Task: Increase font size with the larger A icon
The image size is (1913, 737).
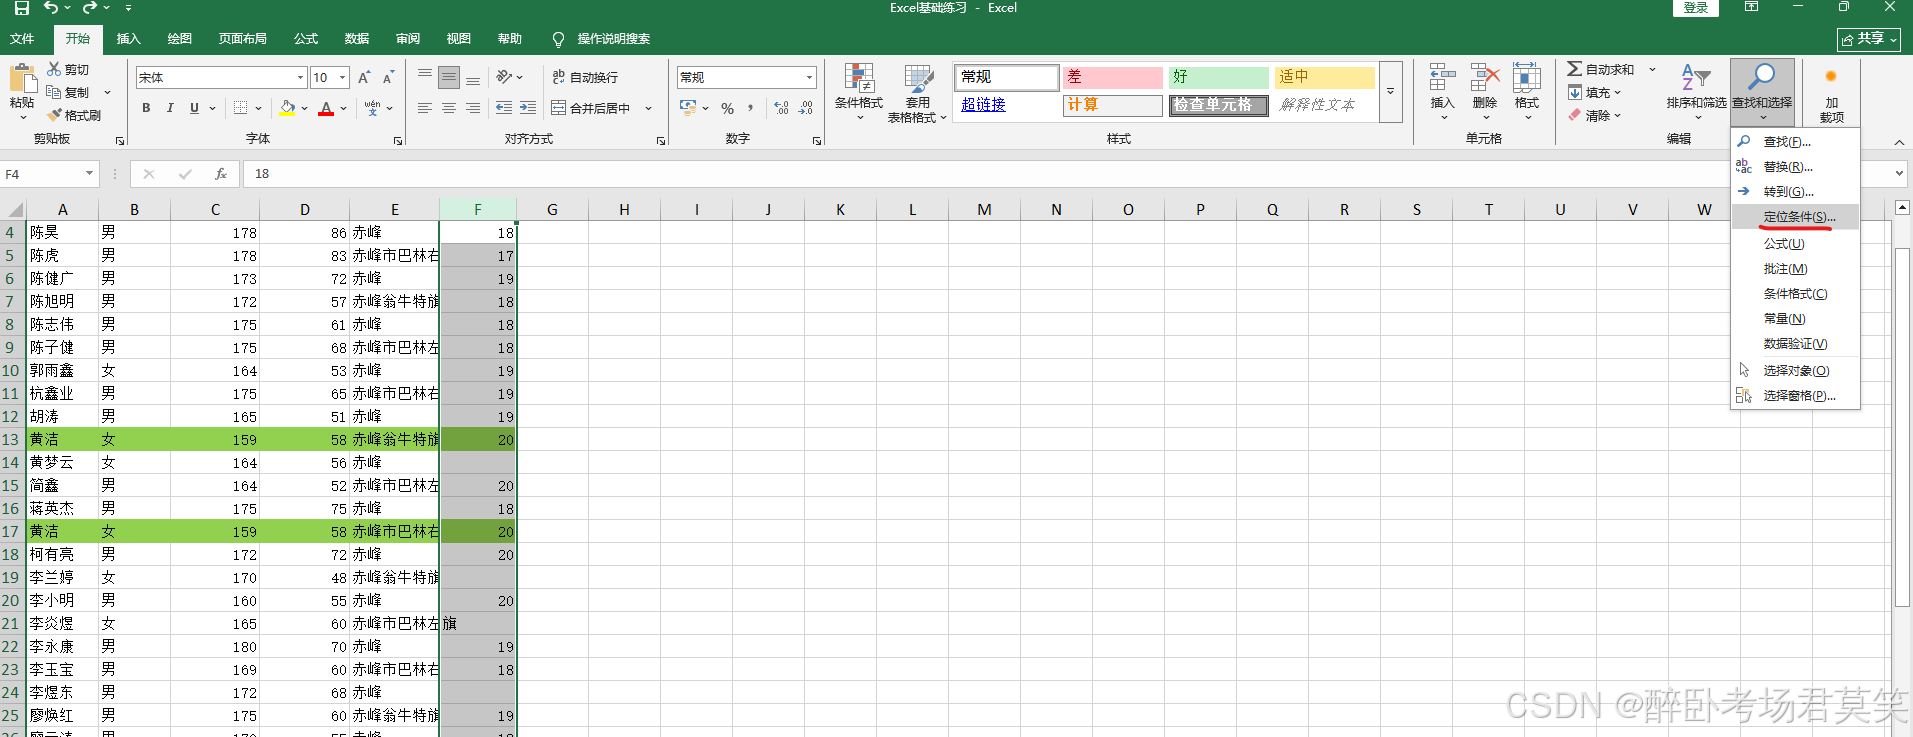Action: point(364,77)
